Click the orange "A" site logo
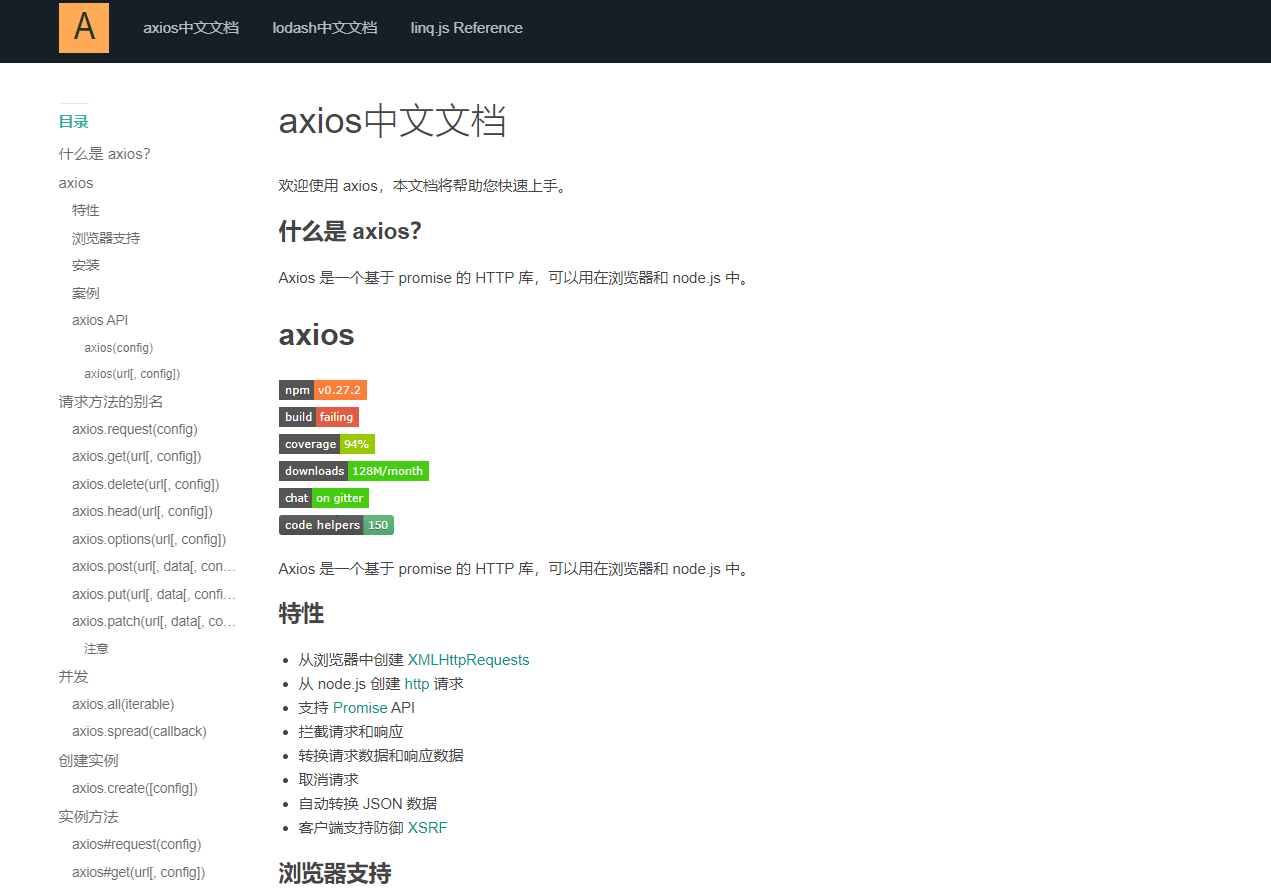The width and height of the screenshot is (1271, 891). click(83, 27)
